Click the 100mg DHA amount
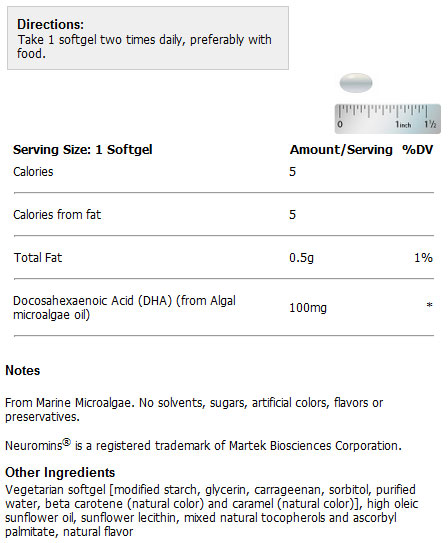448x543 pixels. pos(308,308)
